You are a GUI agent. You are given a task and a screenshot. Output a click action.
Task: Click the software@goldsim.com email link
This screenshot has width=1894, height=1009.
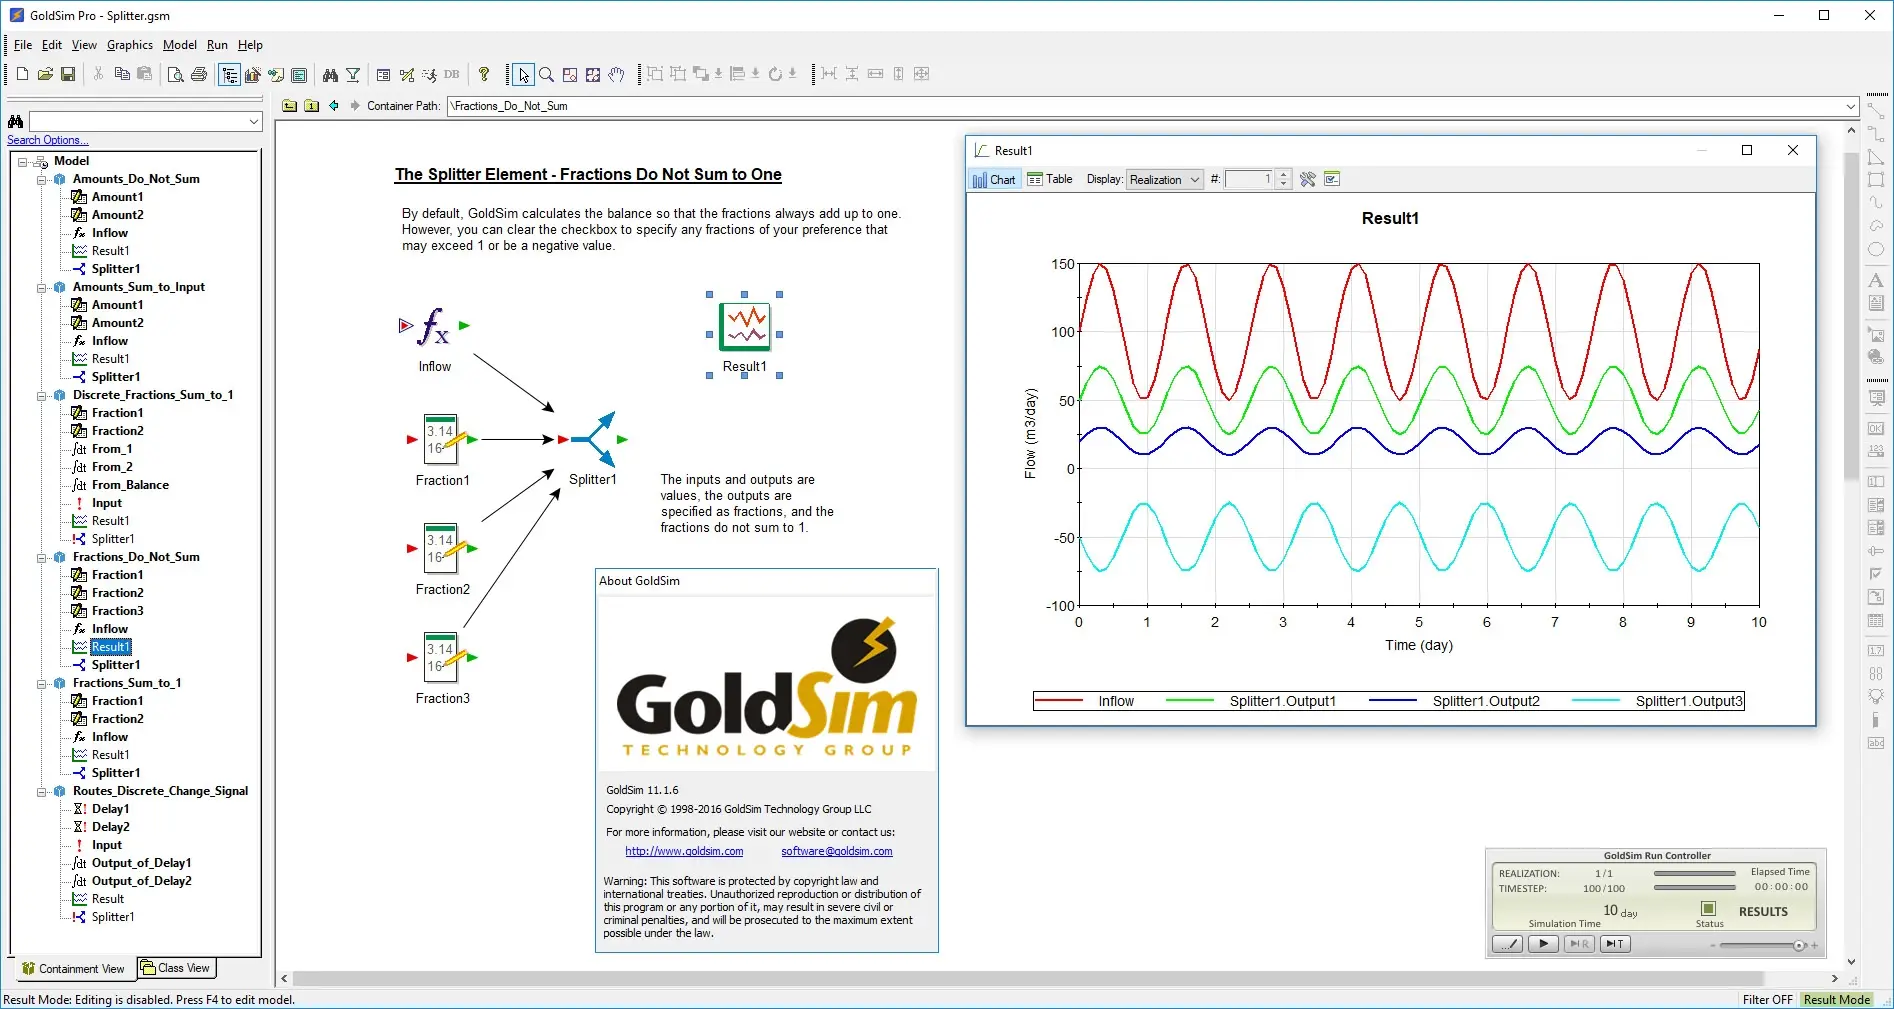[837, 852]
